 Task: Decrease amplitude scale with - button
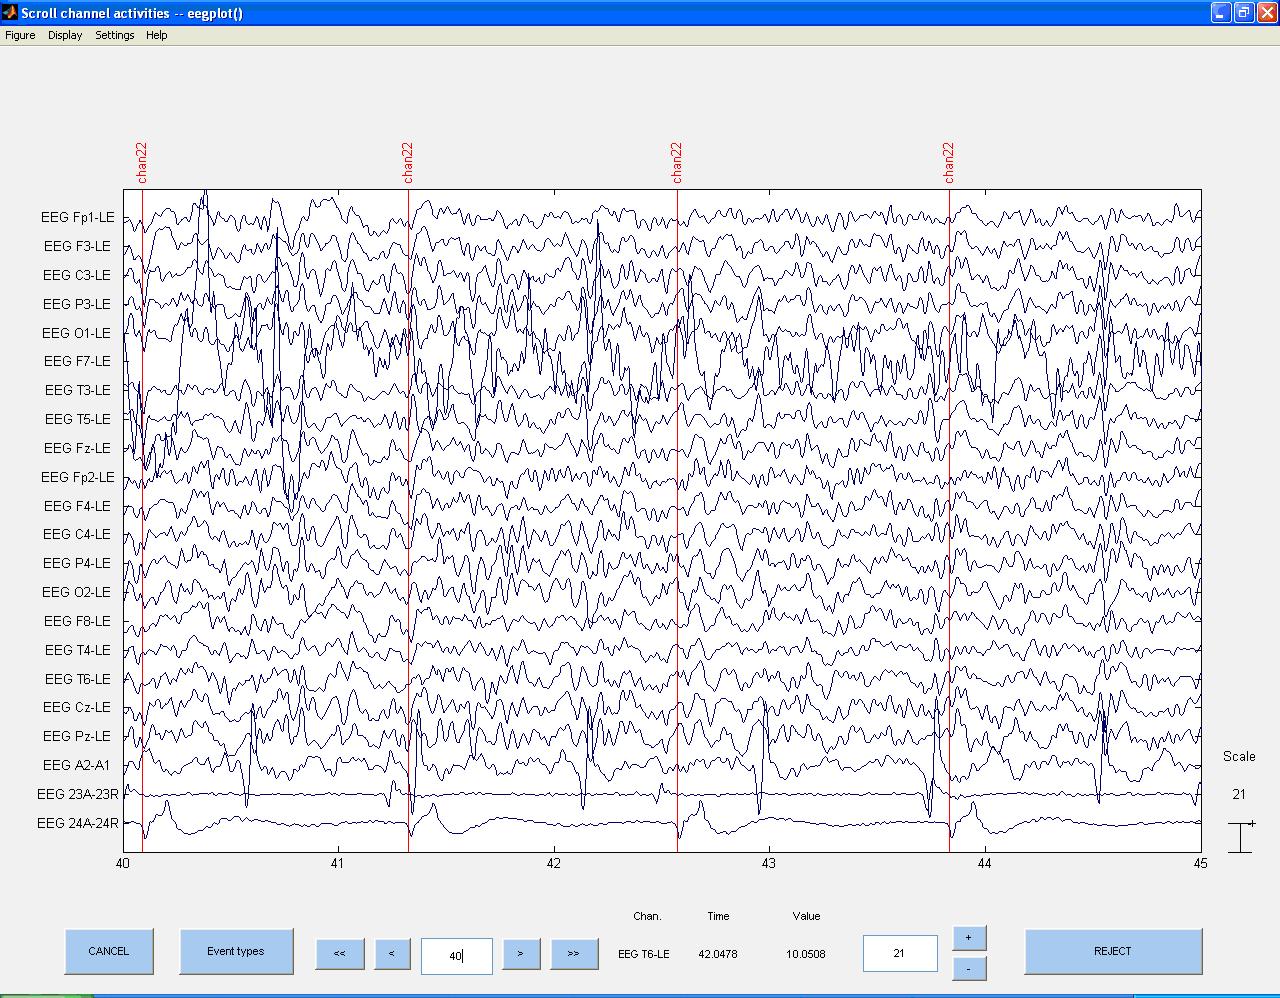pos(968,968)
